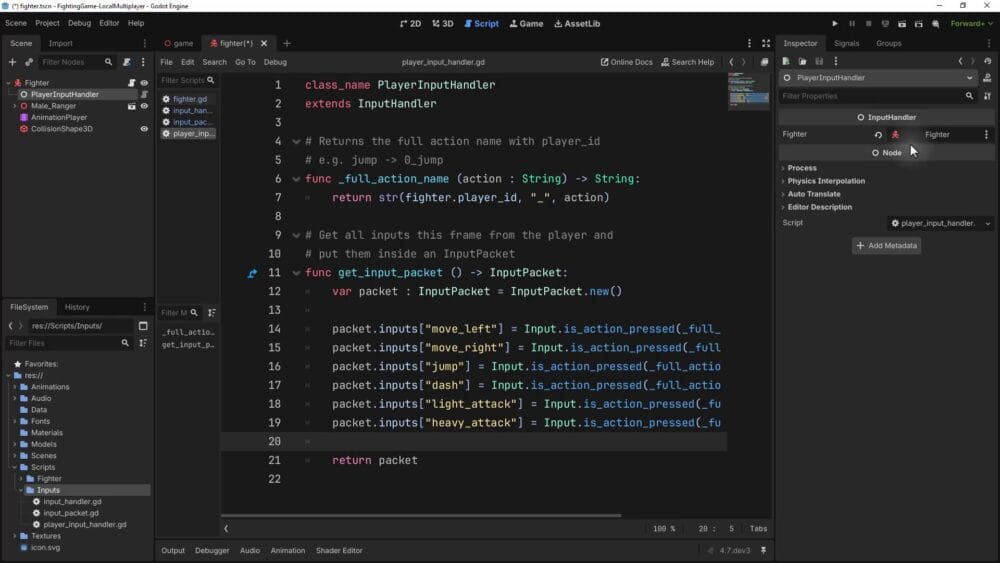Switch to the 2D workspace
This screenshot has width=1000, height=563.
click(411, 24)
